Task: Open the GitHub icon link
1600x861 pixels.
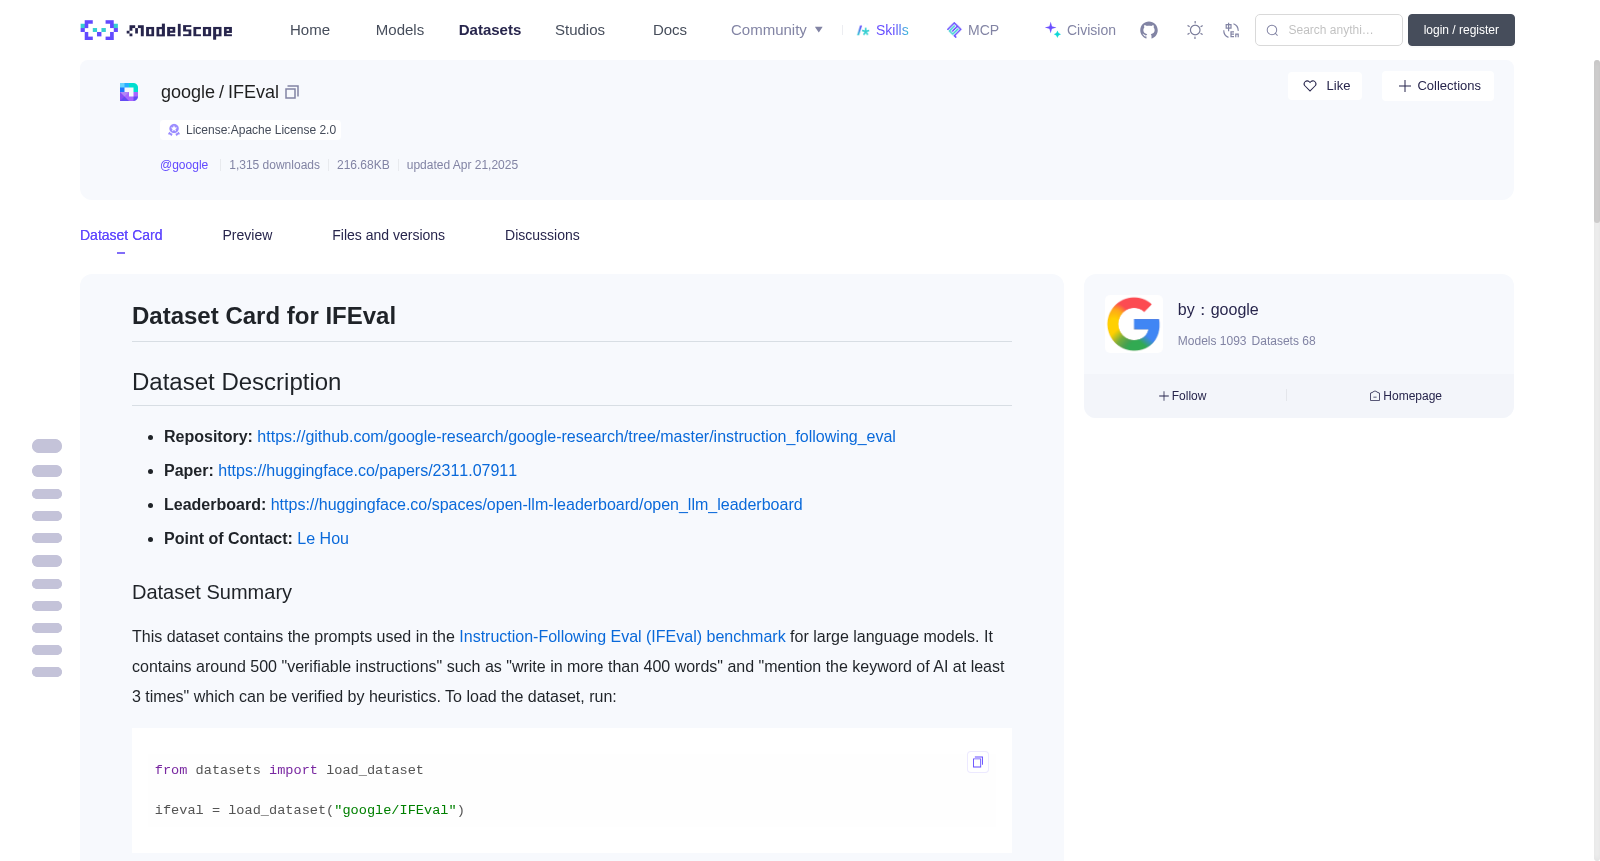Action: point(1149,30)
